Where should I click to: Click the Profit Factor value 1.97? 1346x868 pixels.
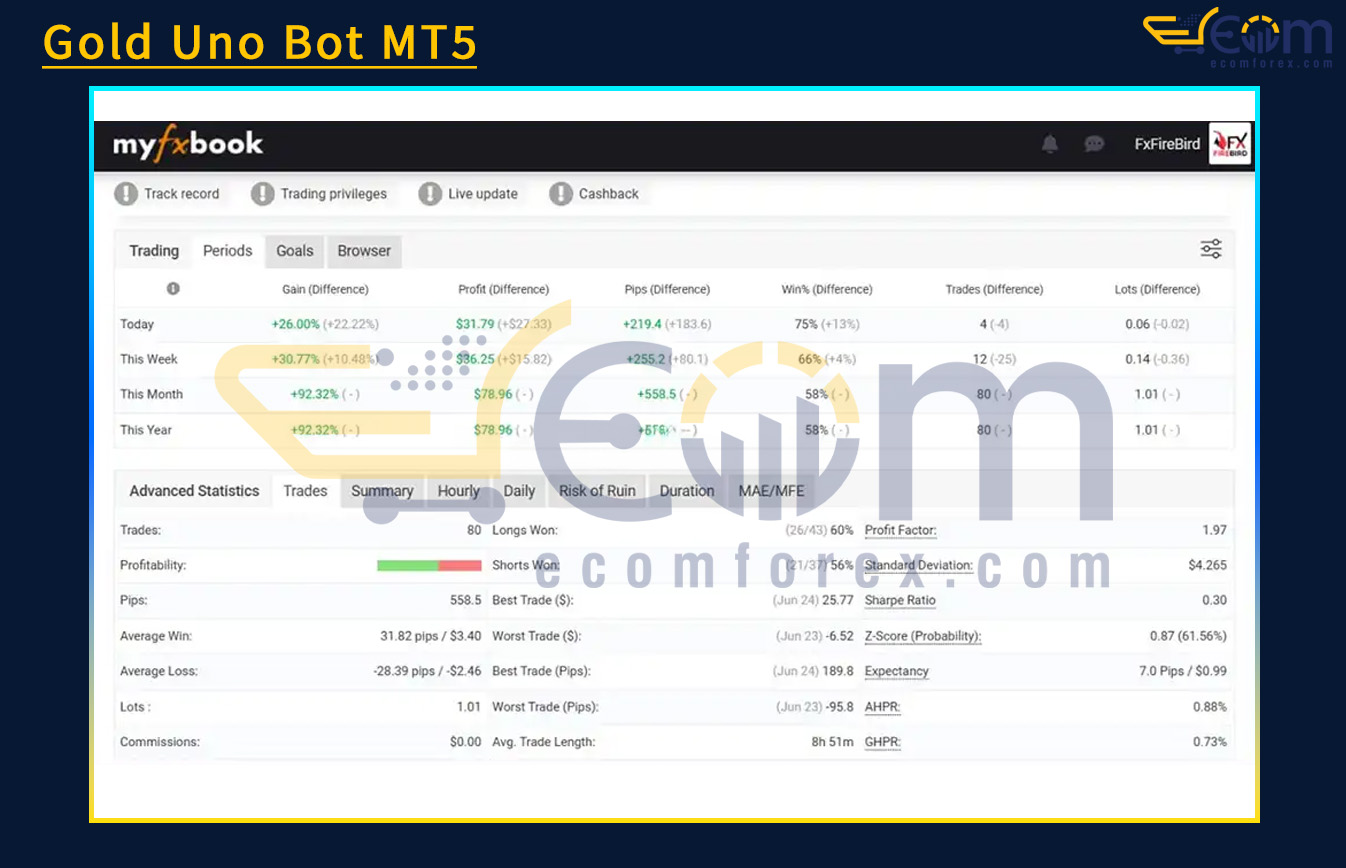coord(1214,530)
